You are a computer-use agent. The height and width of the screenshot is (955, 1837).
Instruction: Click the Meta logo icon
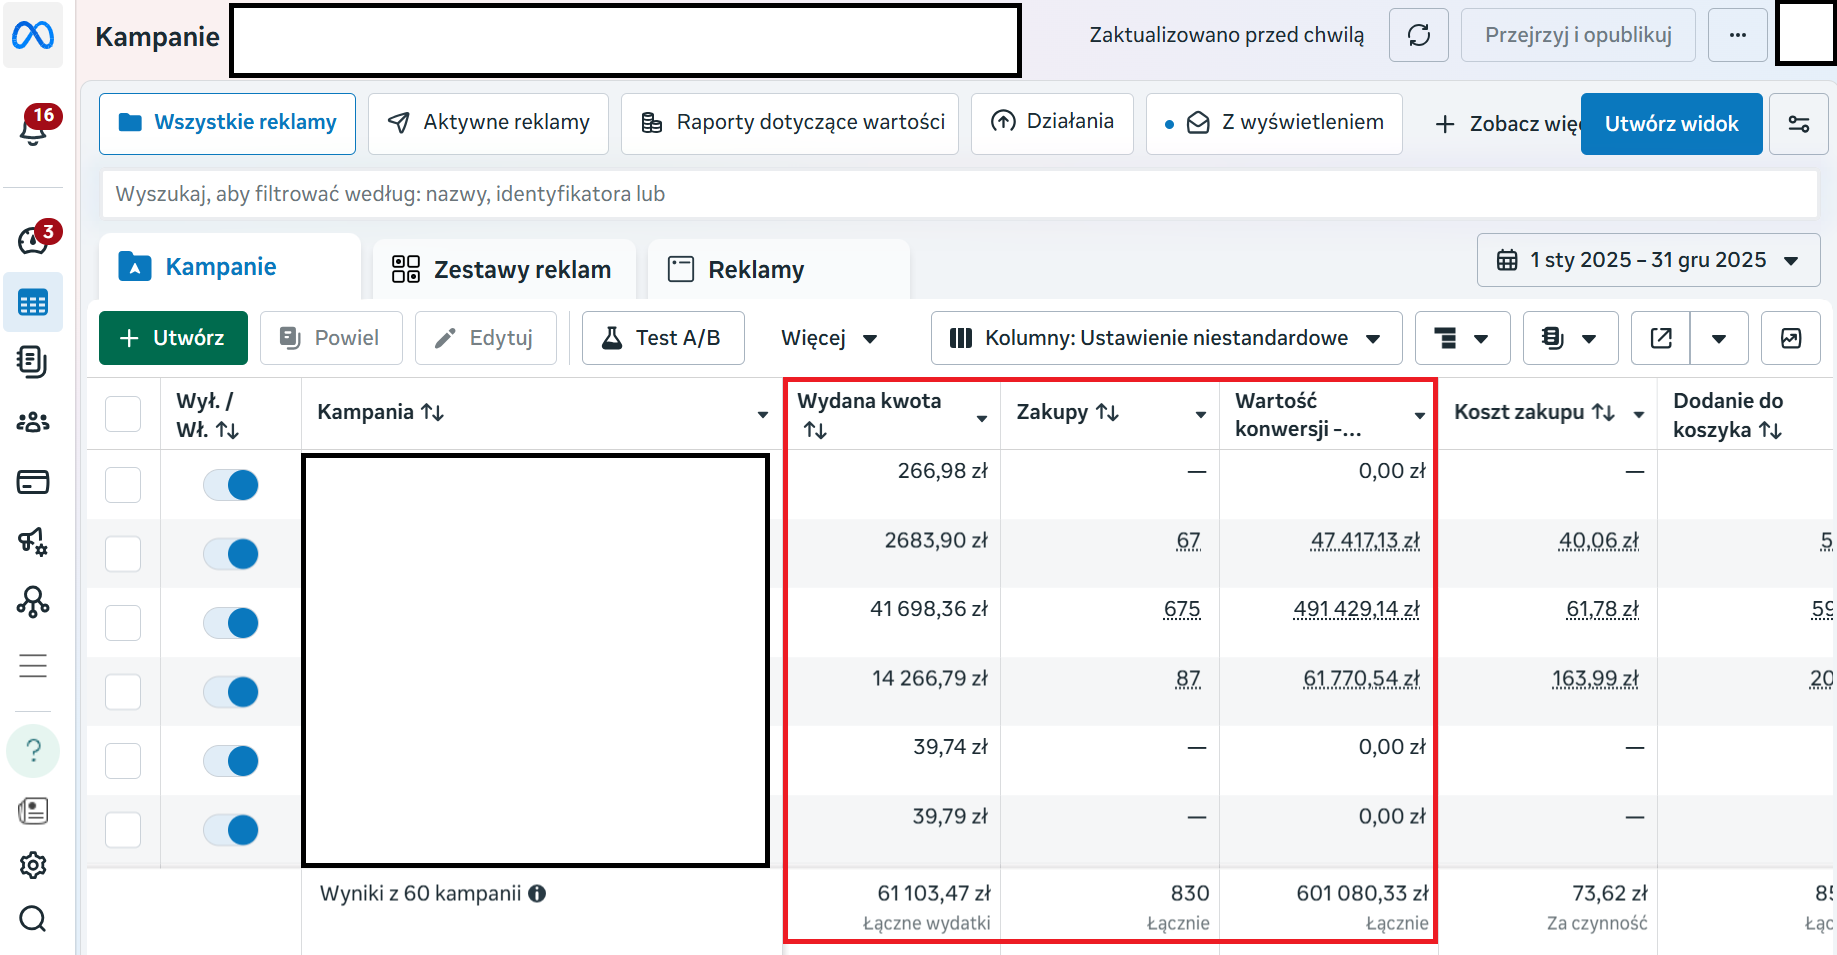(x=33, y=36)
